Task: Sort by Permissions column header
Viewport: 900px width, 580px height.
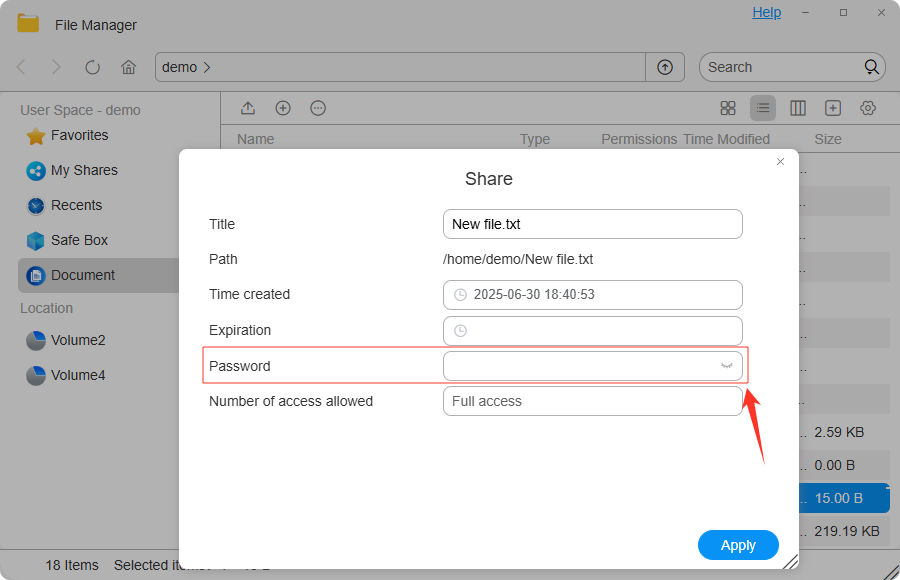Action: 639,139
